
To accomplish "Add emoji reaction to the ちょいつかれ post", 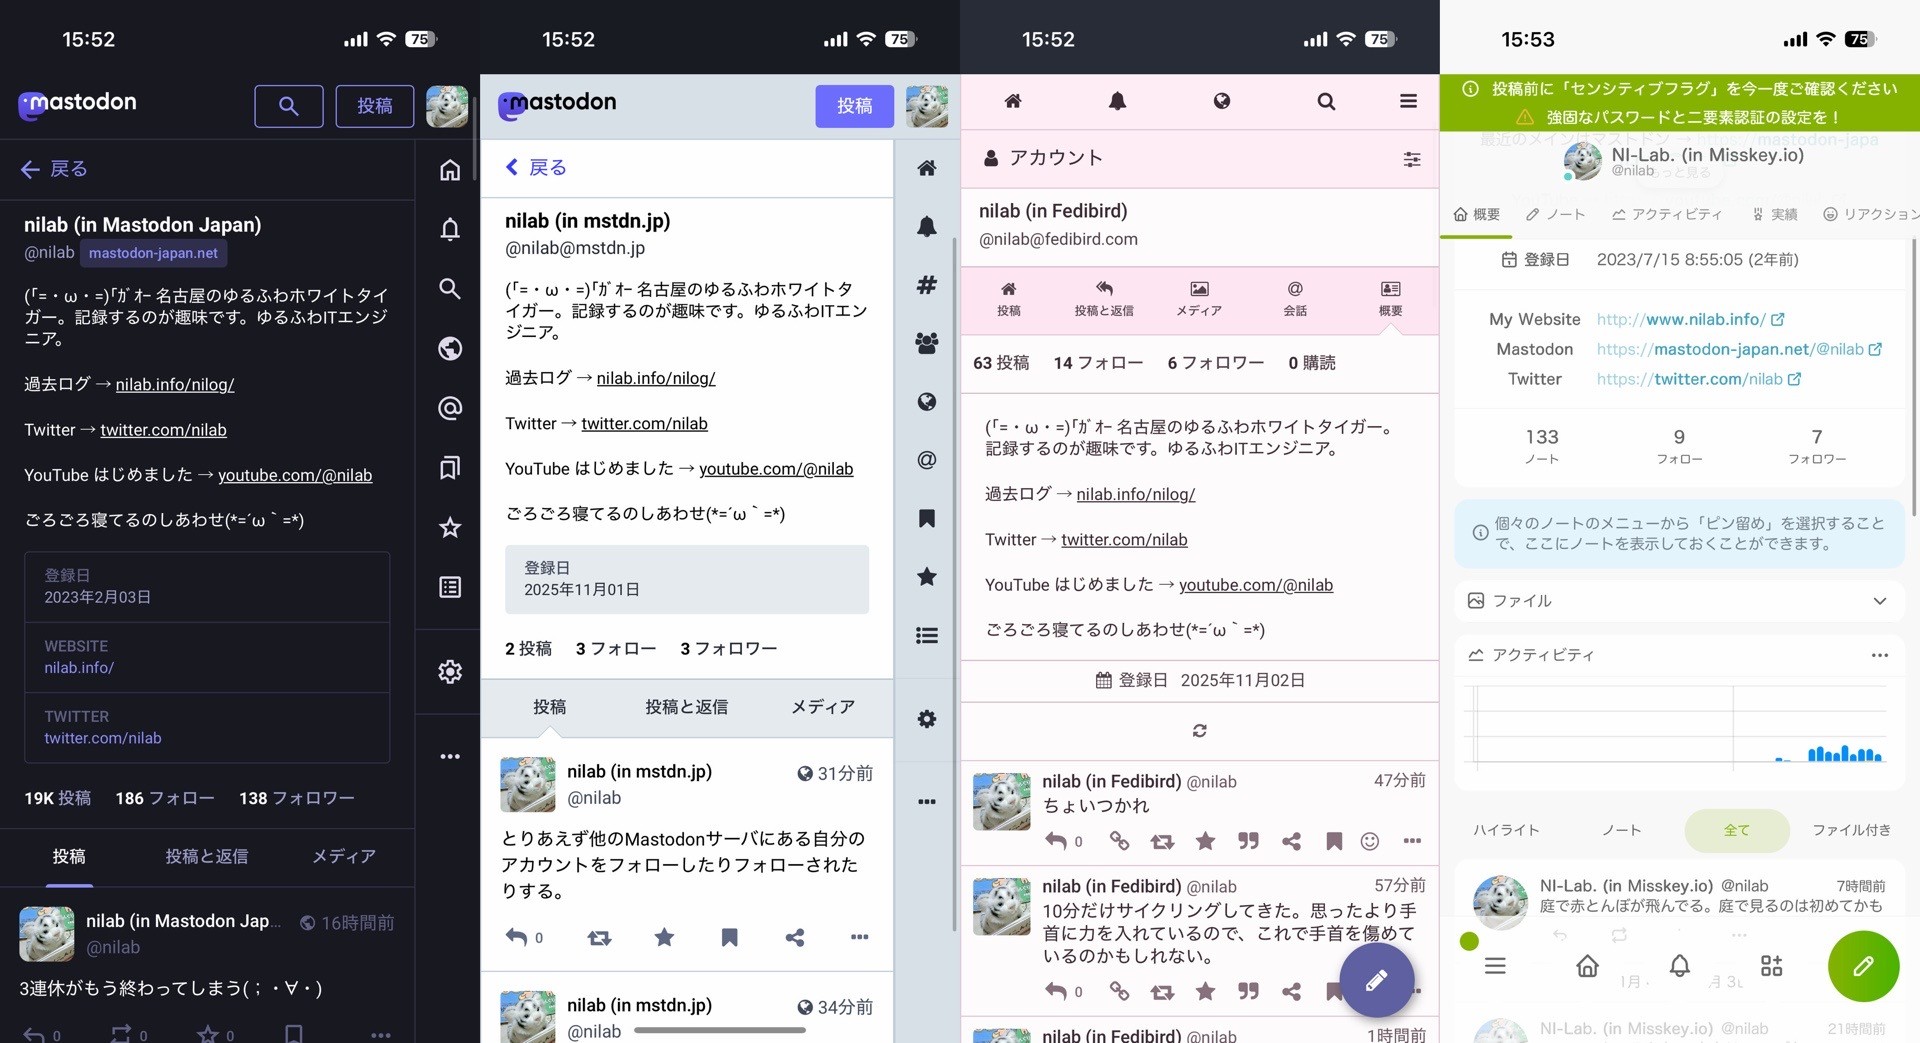I will [x=1371, y=841].
